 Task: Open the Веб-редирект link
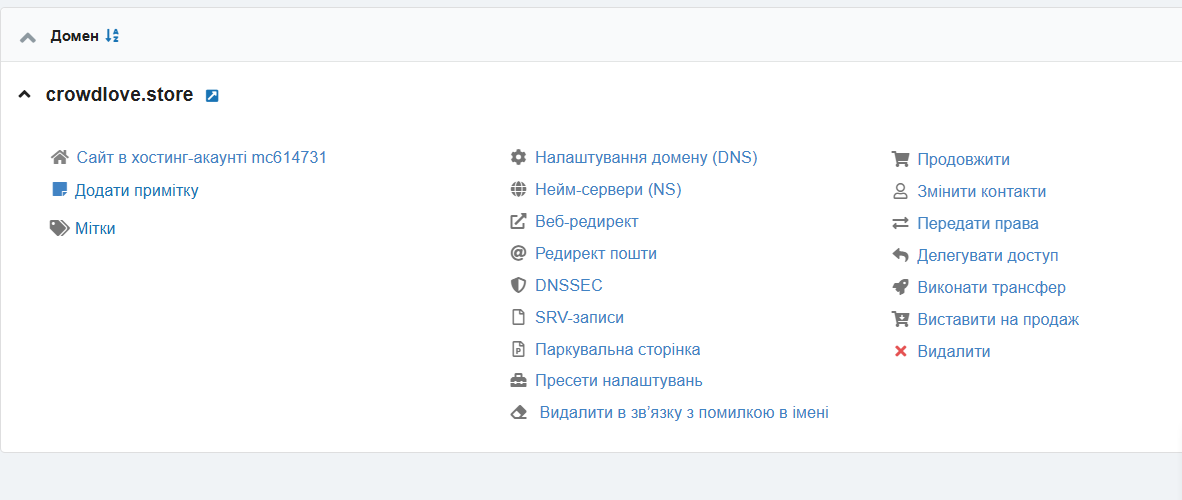586,221
